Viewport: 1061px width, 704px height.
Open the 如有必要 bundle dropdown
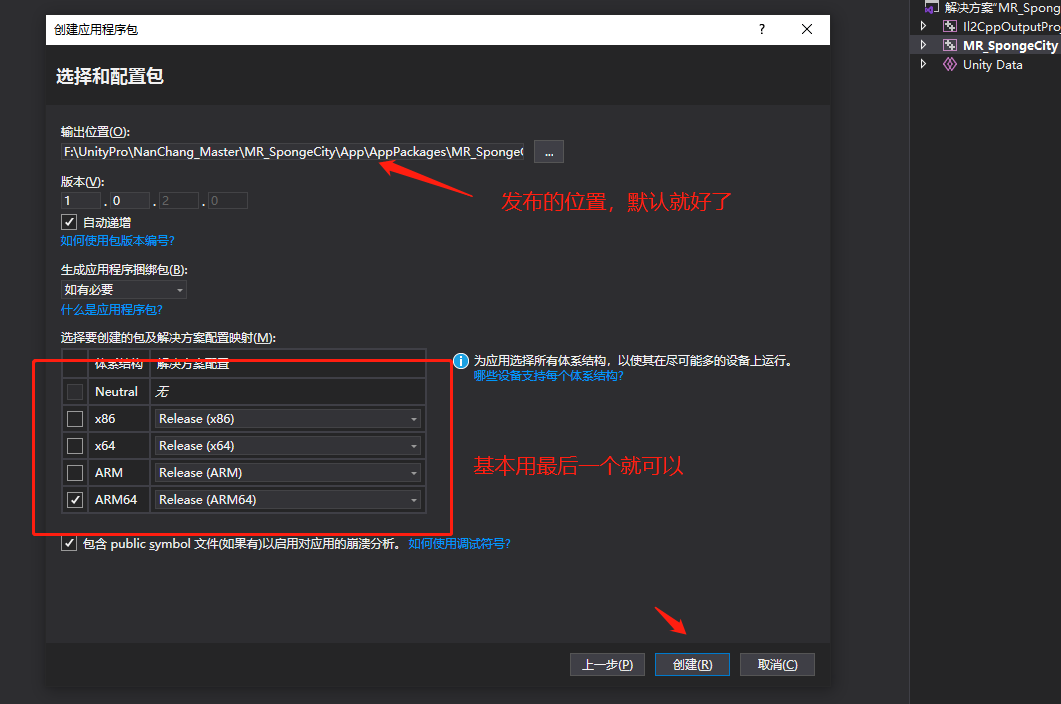coord(180,289)
